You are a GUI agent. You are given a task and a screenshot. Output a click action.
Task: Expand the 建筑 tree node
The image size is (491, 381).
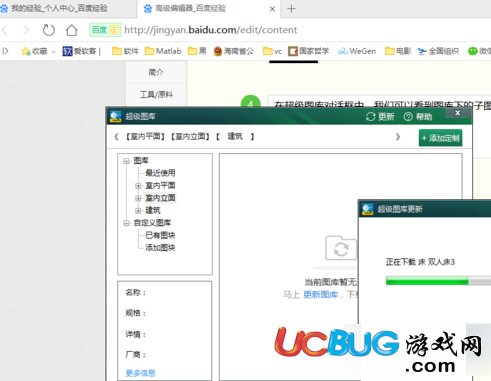pos(138,211)
